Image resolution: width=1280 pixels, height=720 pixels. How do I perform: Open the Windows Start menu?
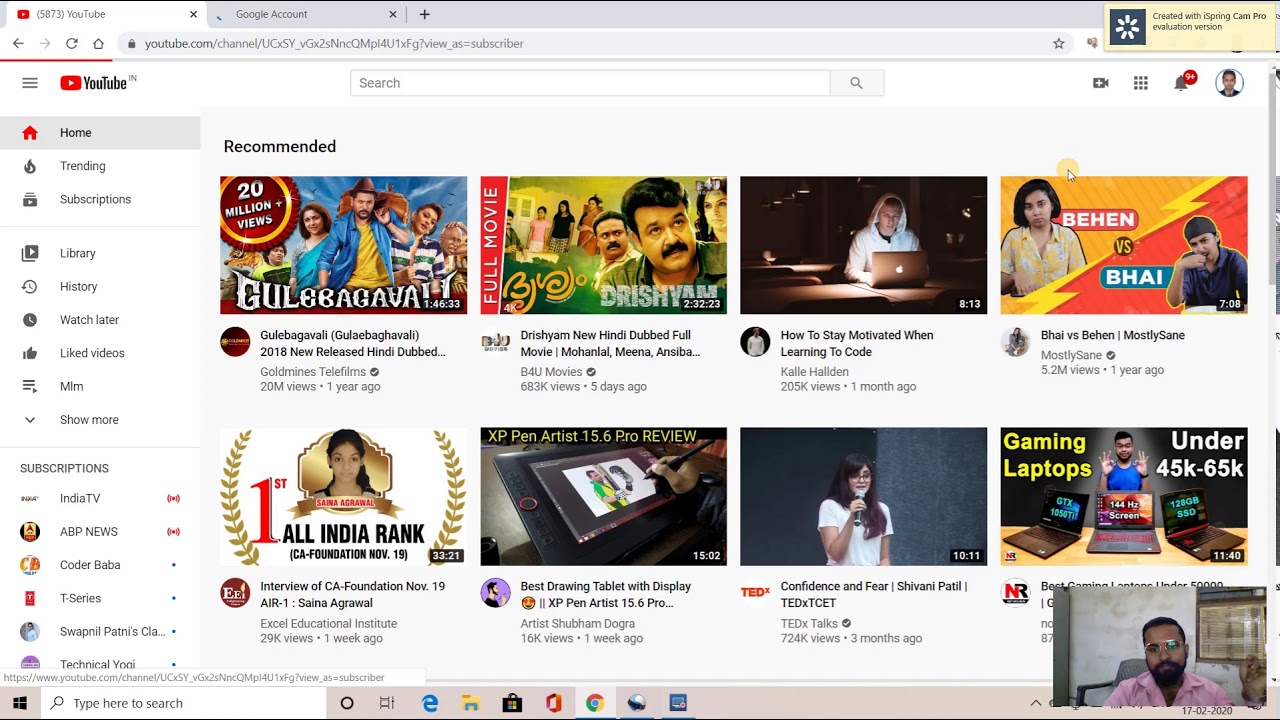(x=19, y=703)
